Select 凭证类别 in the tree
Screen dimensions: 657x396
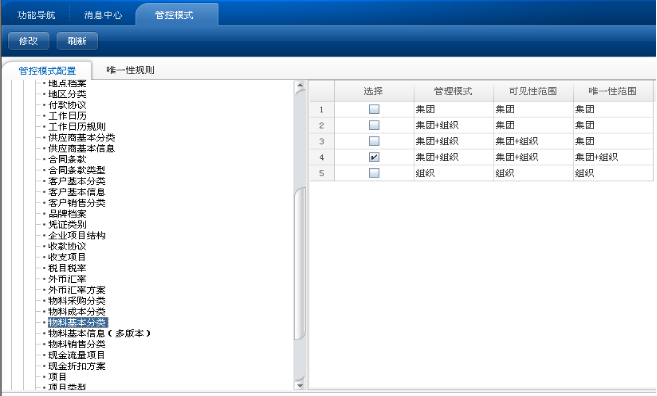(x=67, y=225)
